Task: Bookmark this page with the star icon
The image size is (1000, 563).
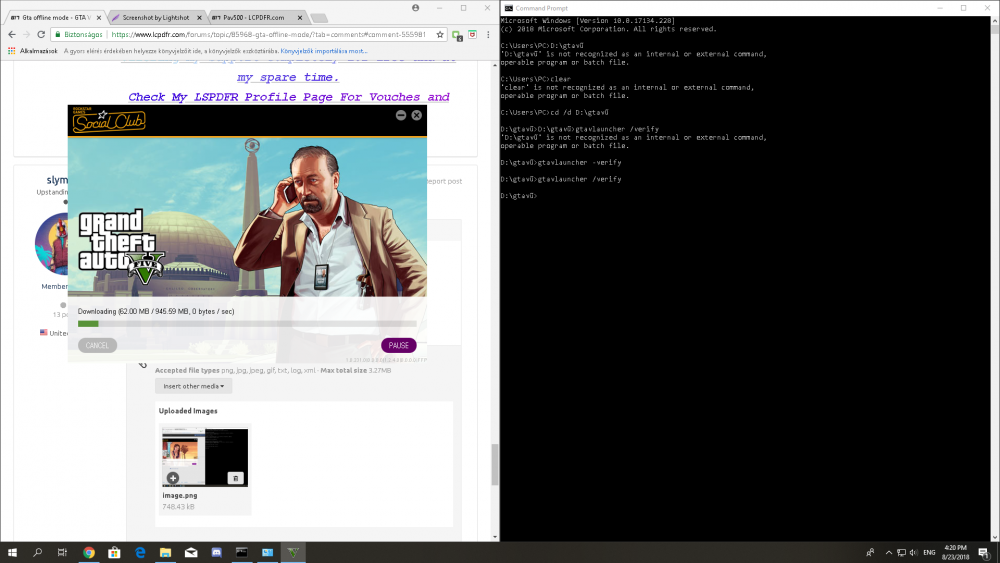Action: (440, 34)
